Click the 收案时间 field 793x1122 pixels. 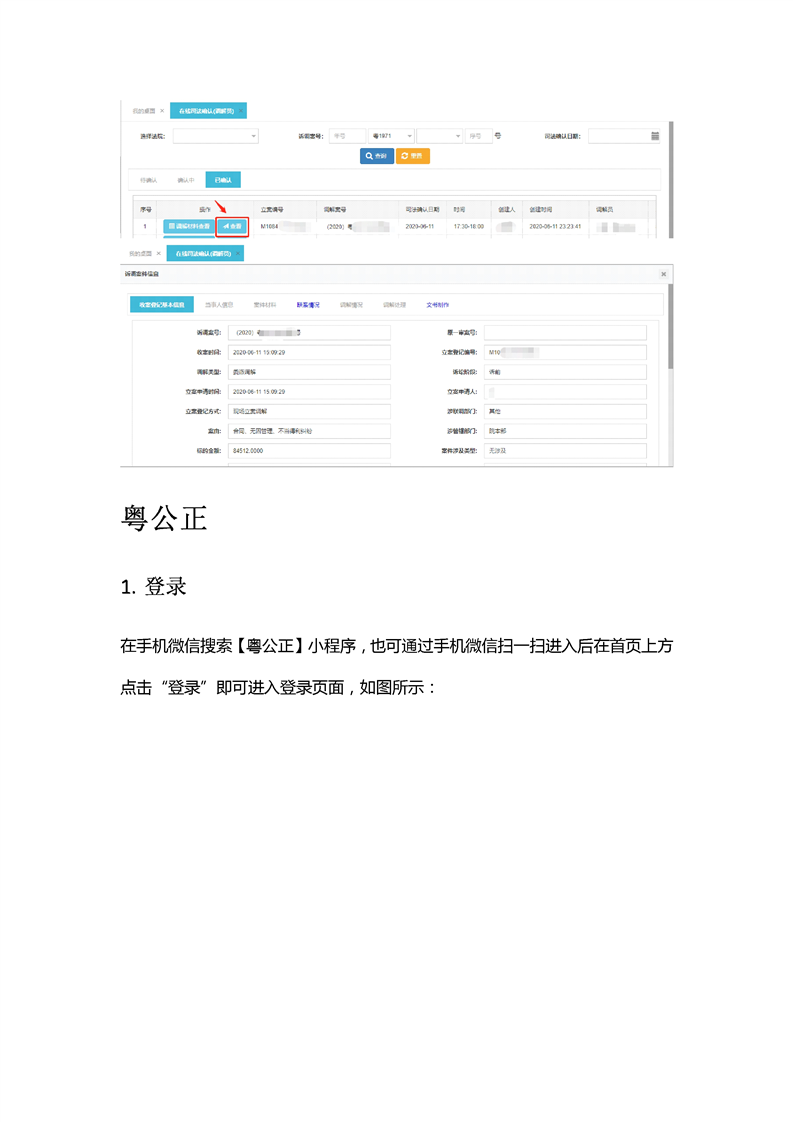click(309, 352)
